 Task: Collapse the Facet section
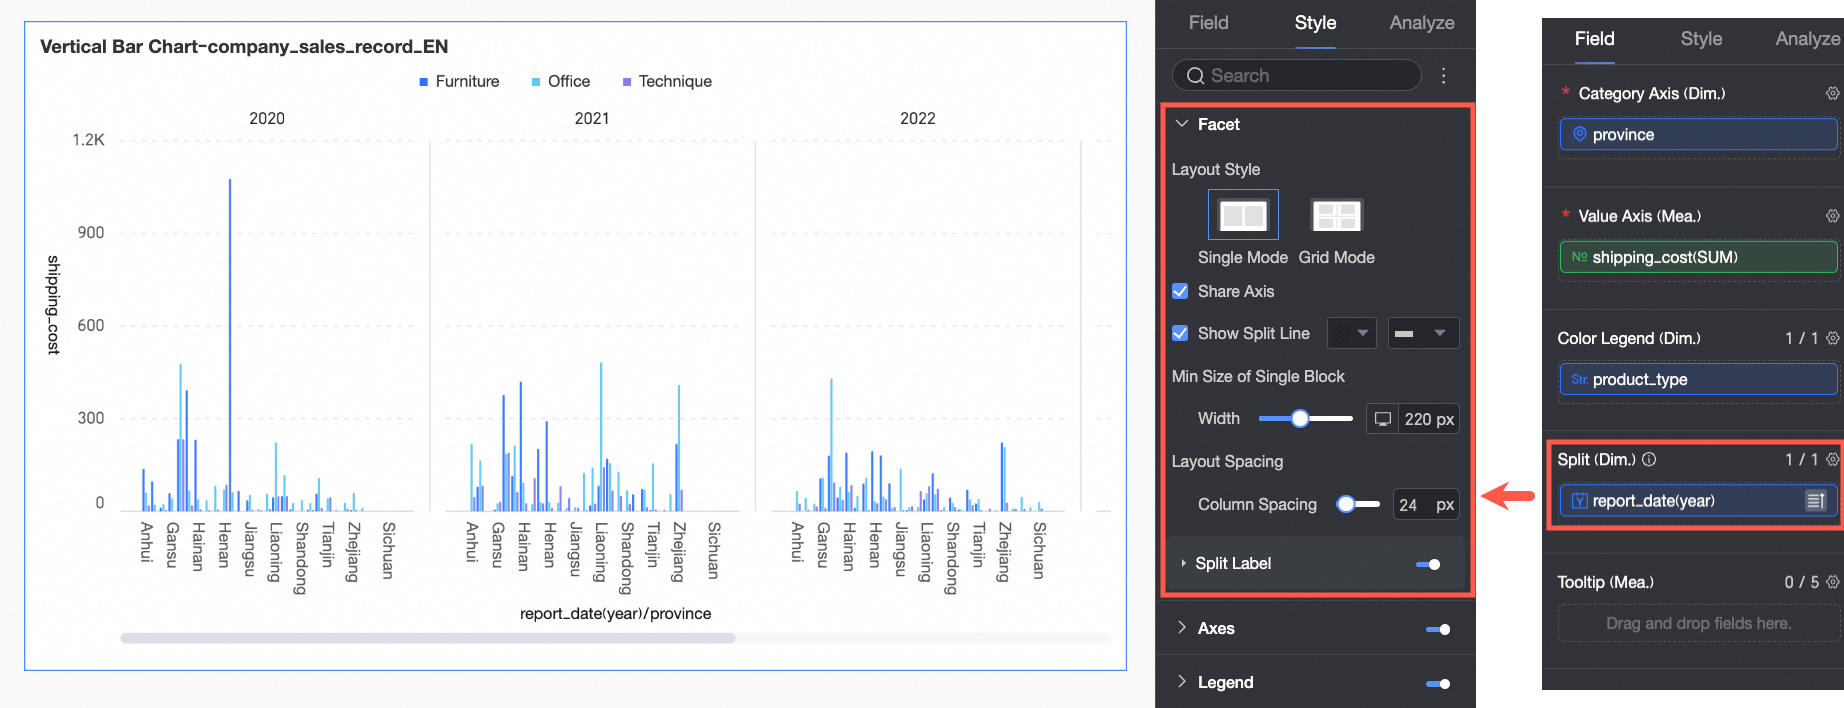(1182, 124)
